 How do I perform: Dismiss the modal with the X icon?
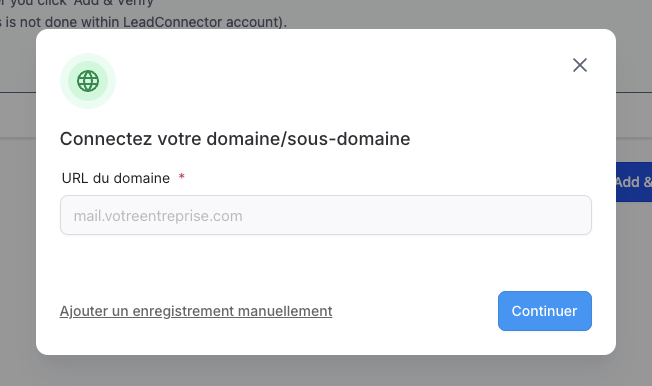click(580, 65)
